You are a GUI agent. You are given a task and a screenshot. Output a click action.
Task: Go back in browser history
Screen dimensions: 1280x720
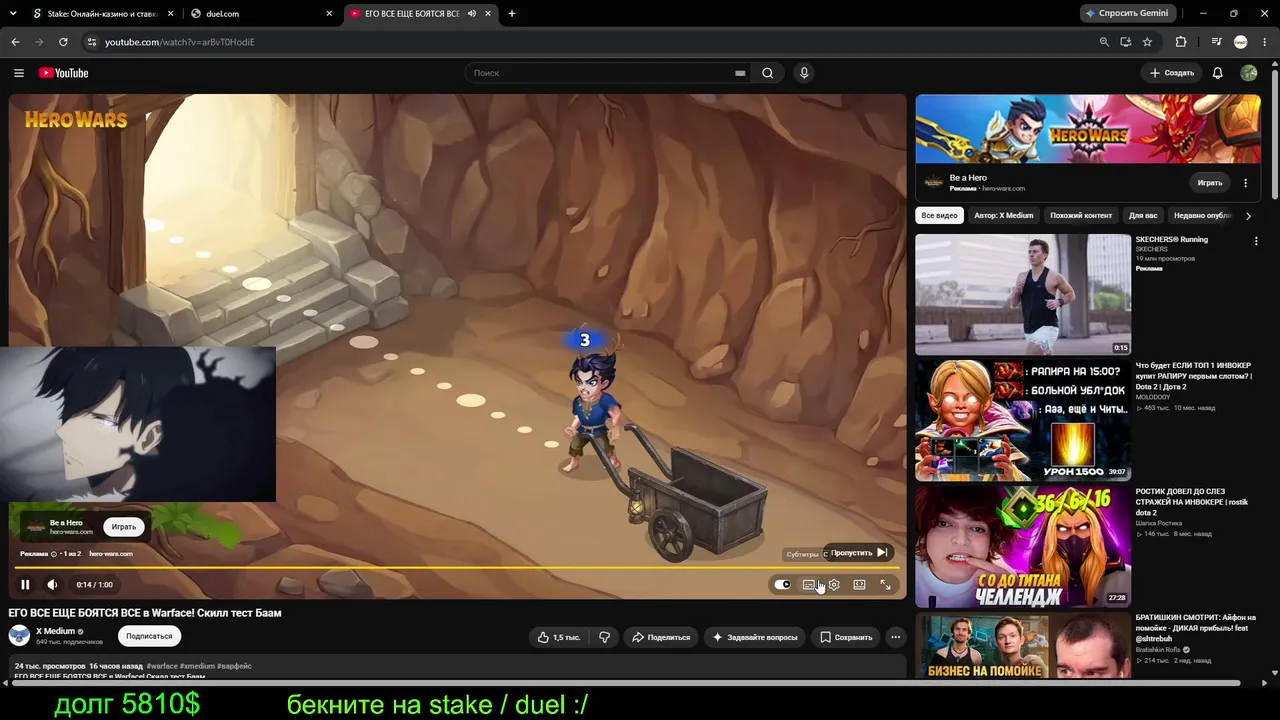click(15, 42)
